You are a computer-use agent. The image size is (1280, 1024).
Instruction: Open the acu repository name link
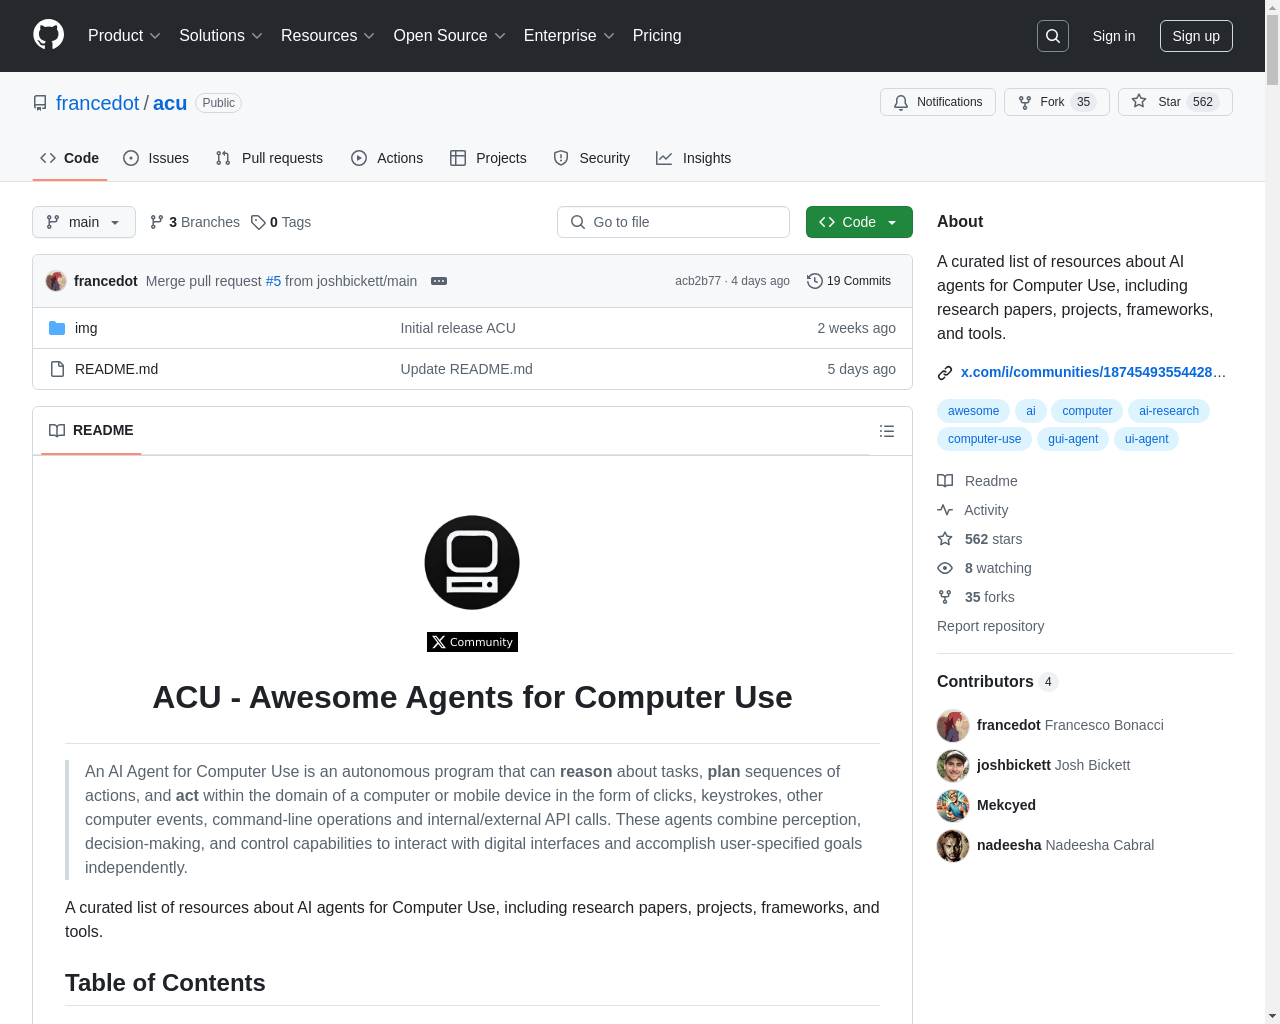[x=170, y=103]
